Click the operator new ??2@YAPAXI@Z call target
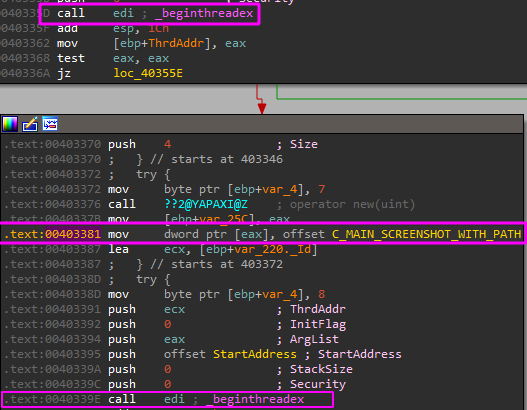 [x=206, y=204]
